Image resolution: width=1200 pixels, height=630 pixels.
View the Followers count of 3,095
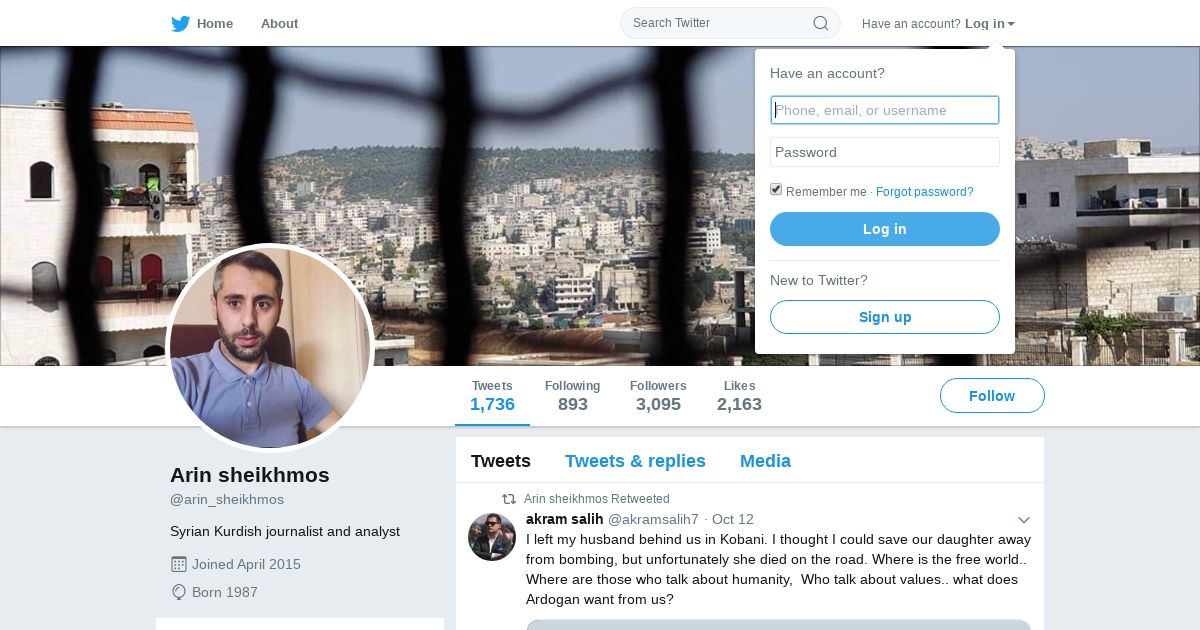coord(658,396)
